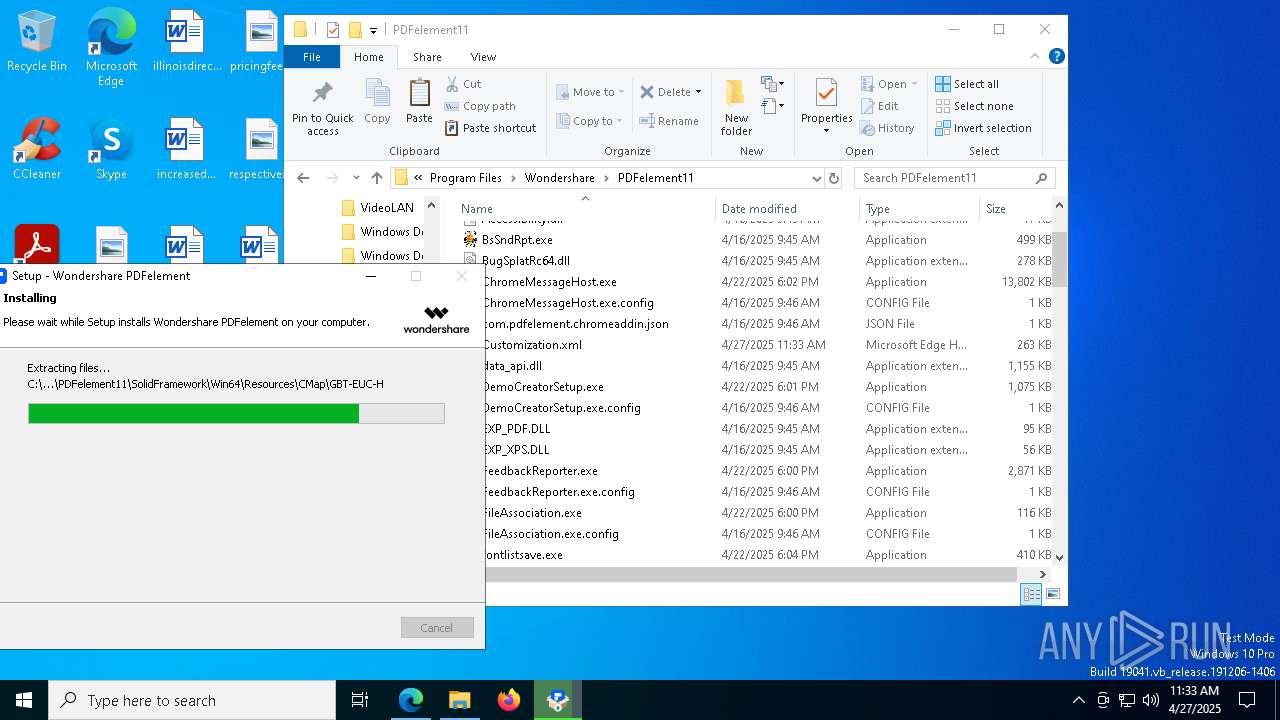
Task: Click Select none in ribbon
Action: 974,106
